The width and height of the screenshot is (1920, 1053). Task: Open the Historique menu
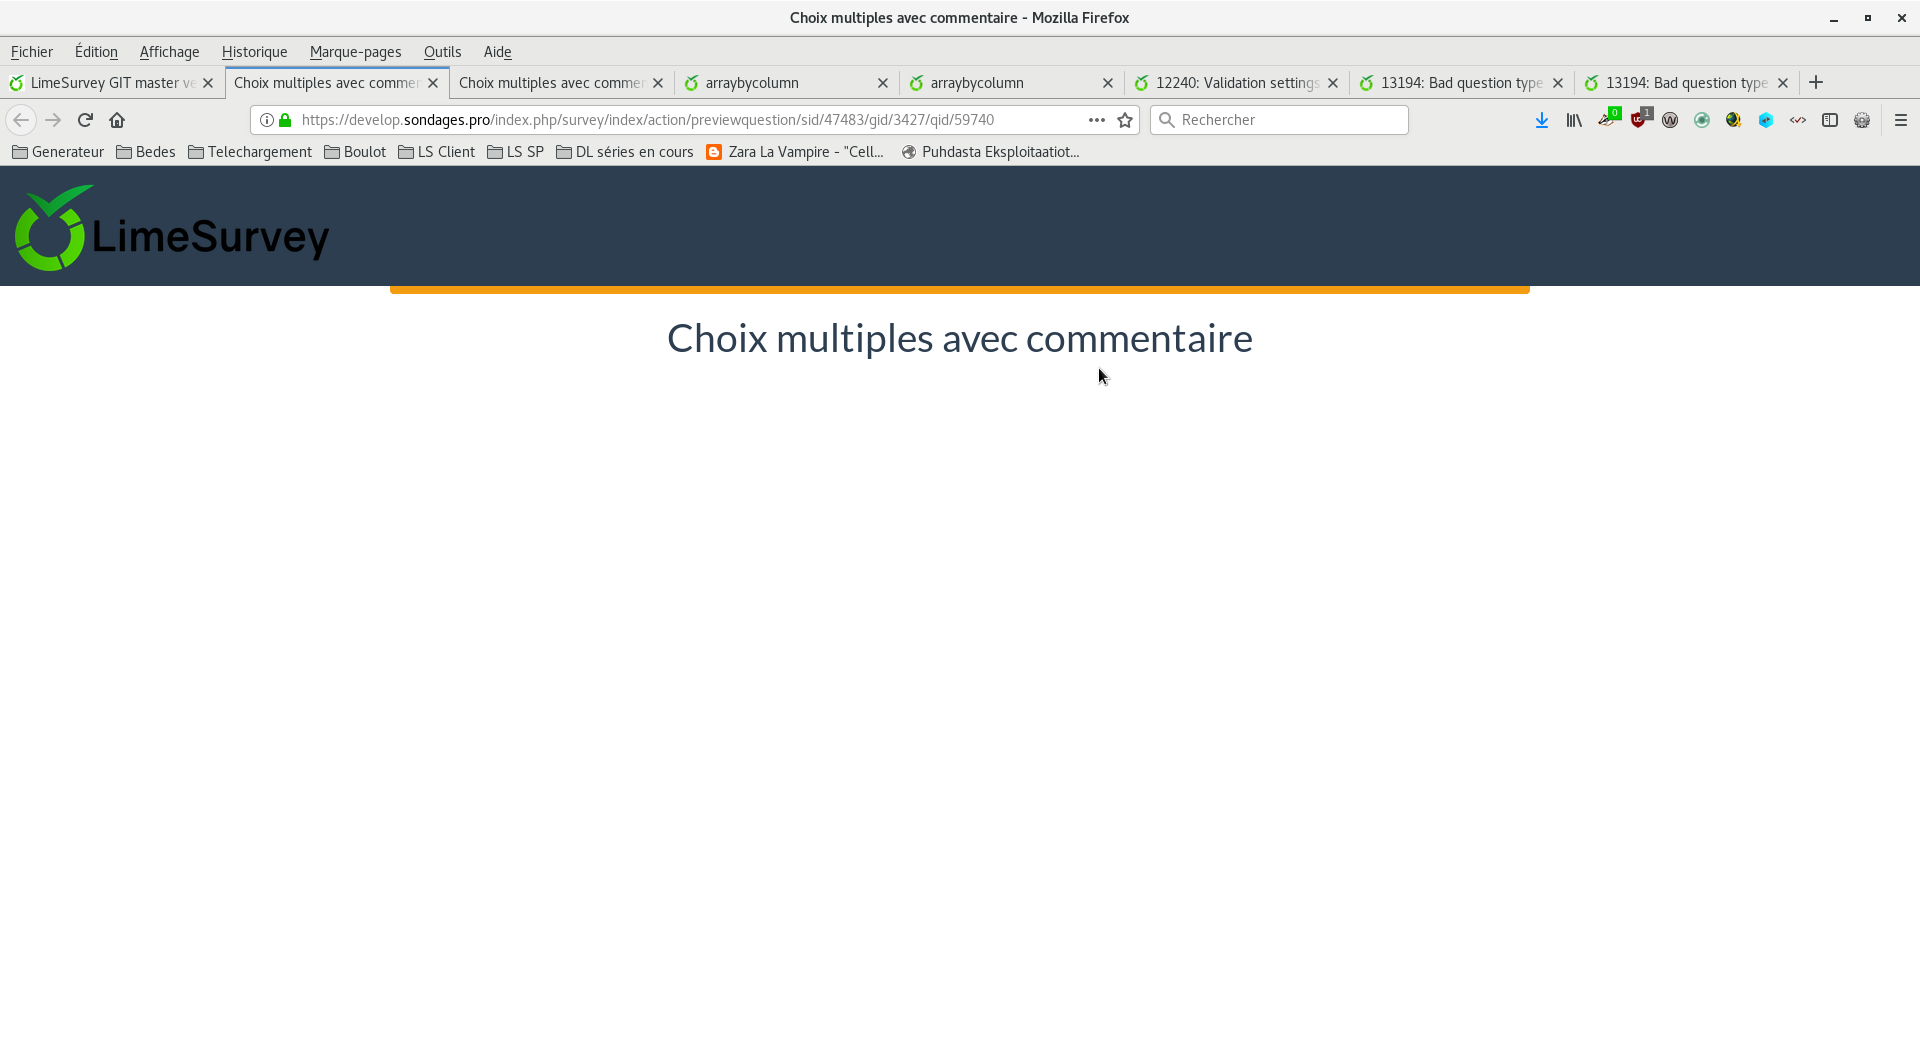[x=254, y=52]
